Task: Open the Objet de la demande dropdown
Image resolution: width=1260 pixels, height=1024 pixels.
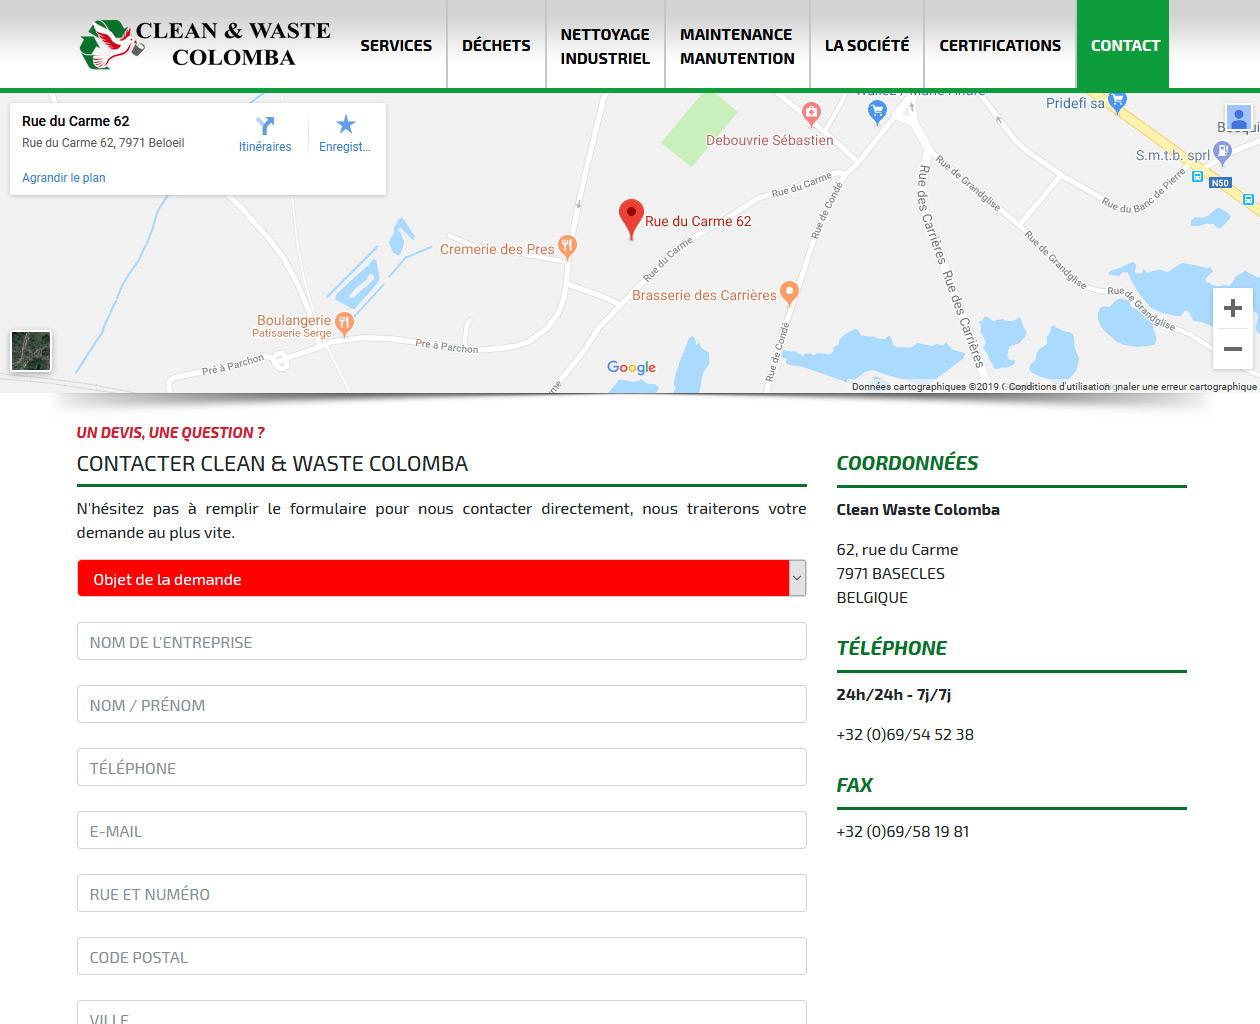Action: point(441,578)
